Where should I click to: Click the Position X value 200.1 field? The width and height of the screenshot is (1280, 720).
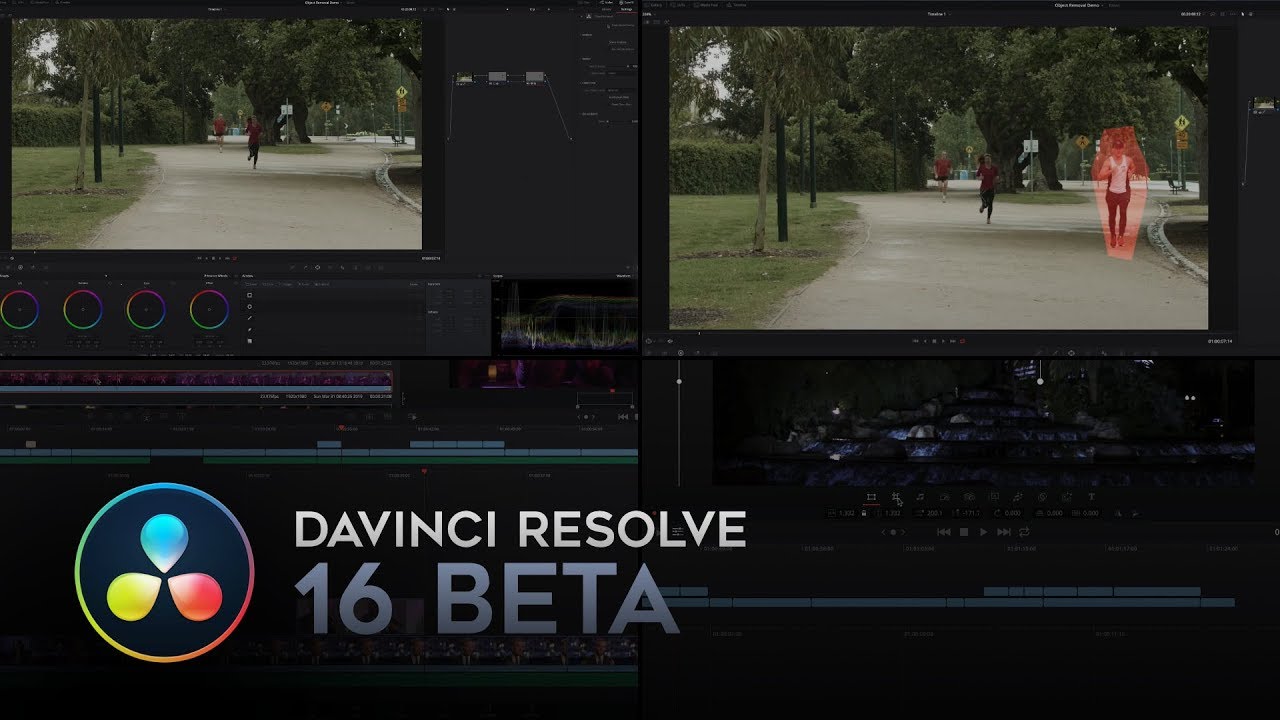click(x=934, y=513)
